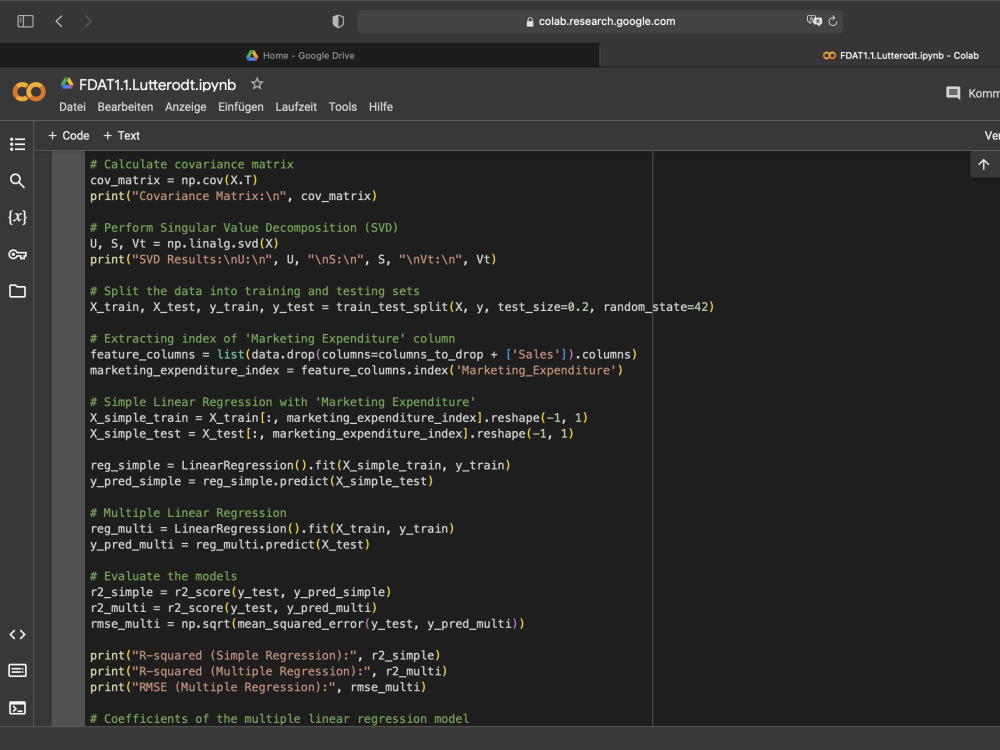Open the secrets key icon panel
1000x750 pixels.
click(x=17, y=254)
